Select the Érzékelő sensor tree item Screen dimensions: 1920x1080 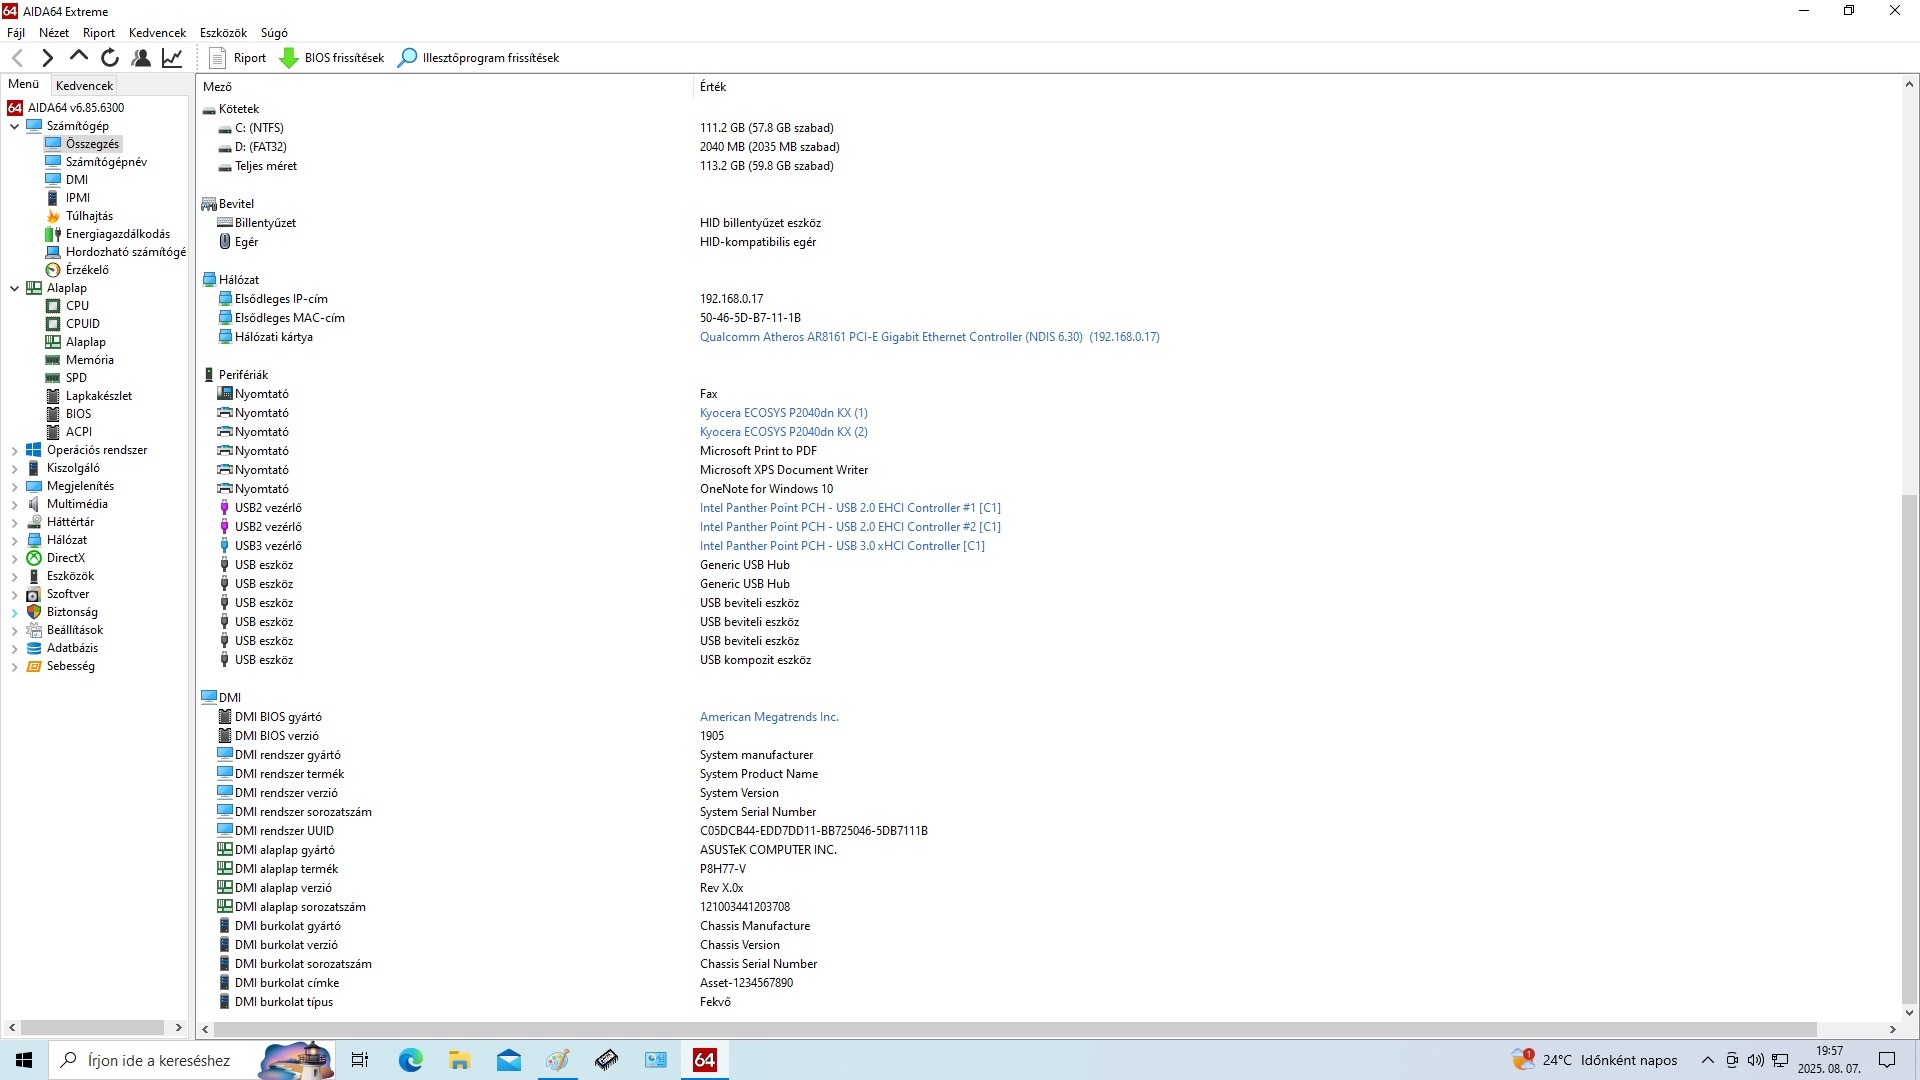(x=87, y=270)
